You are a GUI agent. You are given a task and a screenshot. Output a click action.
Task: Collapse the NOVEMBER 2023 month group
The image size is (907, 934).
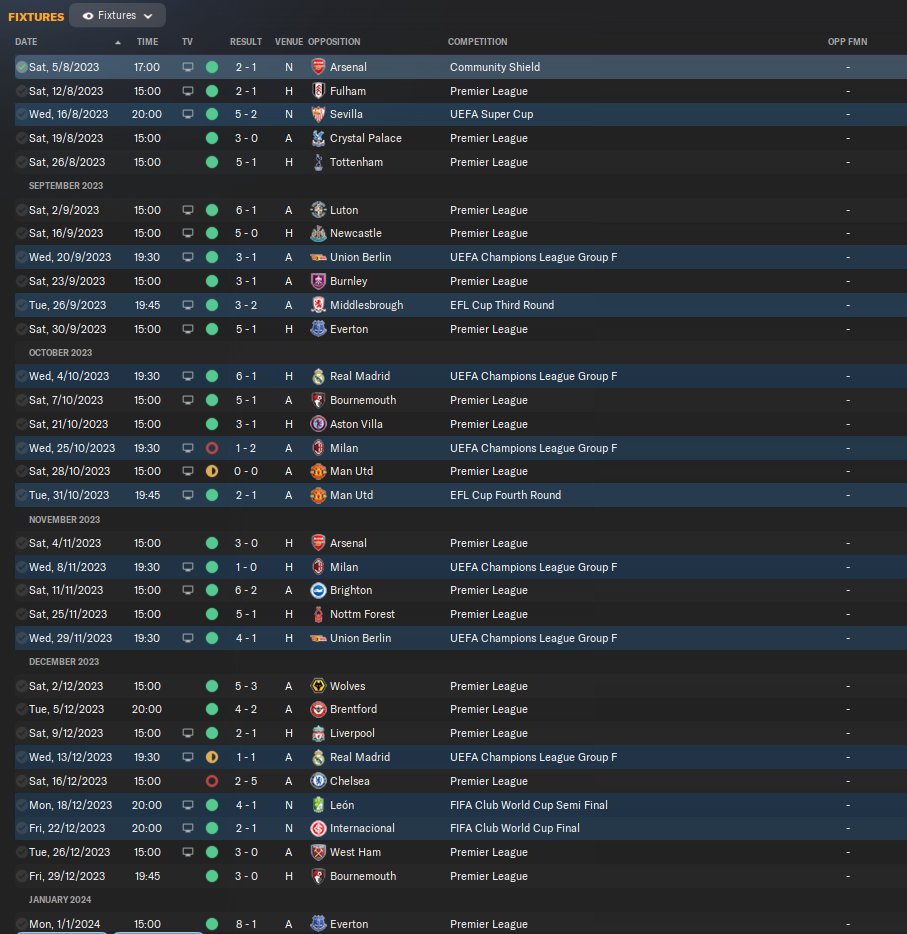[64, 519]
